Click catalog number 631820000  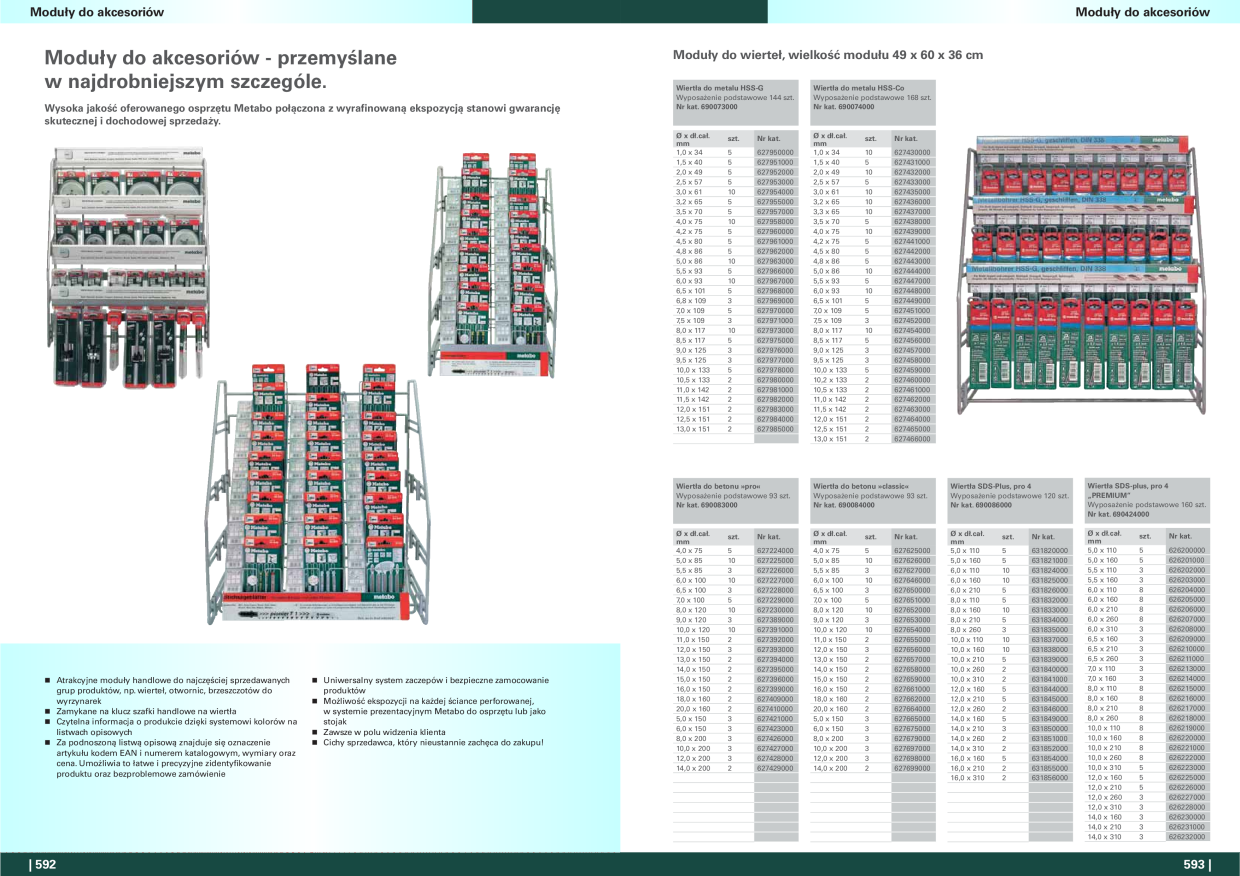point(1049,551)
